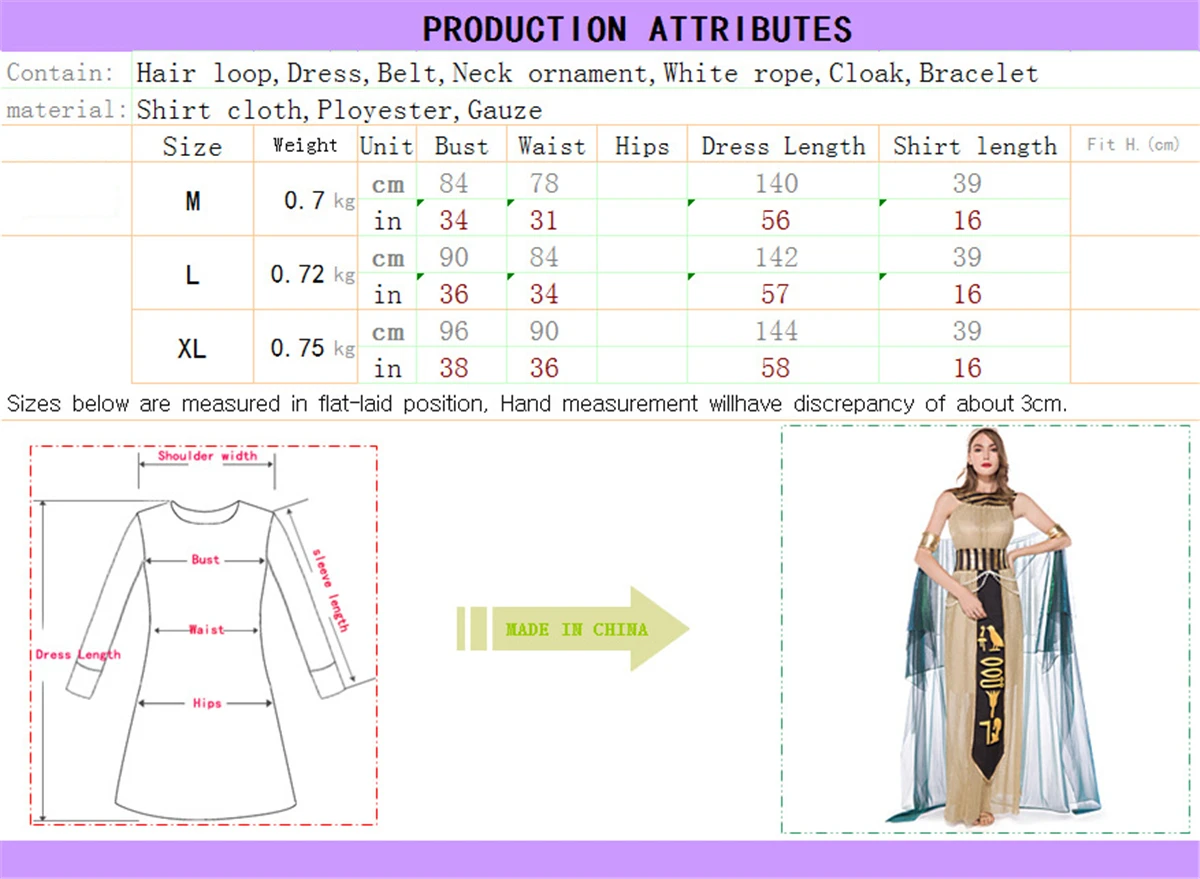
Task: Click the dress length inches value 57
Action: click(x=776, y=294)
